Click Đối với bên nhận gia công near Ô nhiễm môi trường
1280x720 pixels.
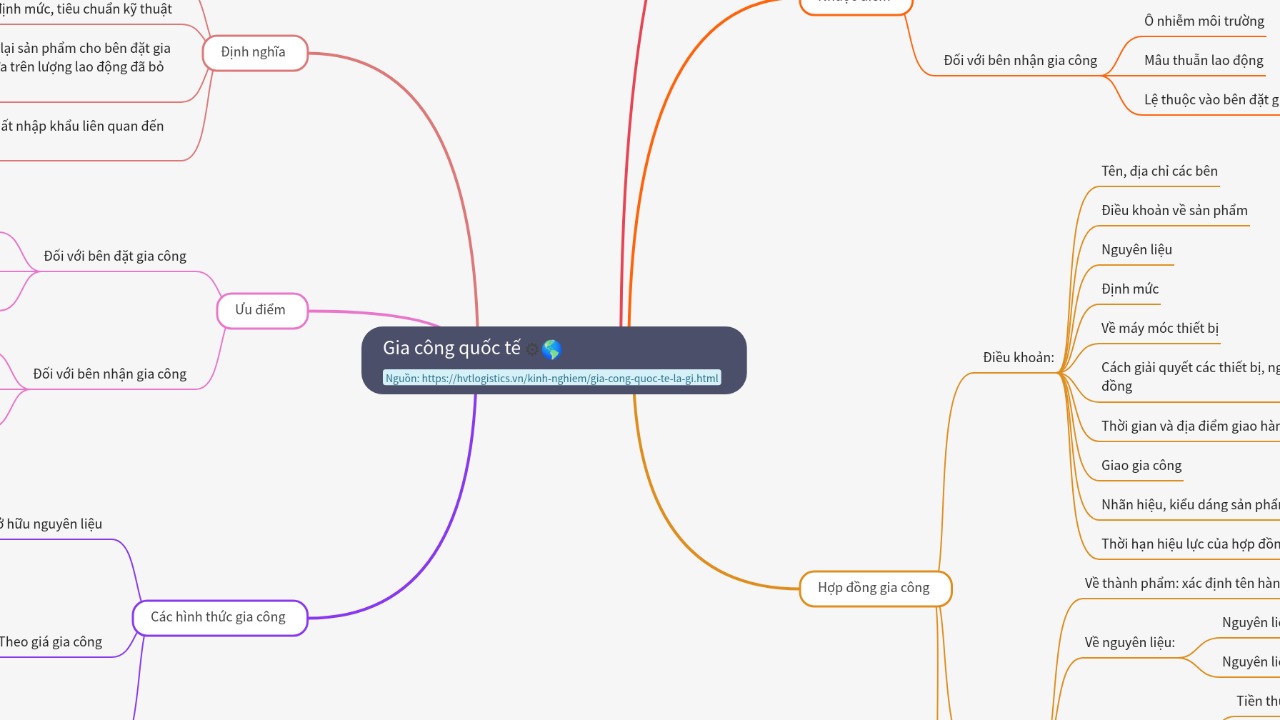click(1021, 61)
